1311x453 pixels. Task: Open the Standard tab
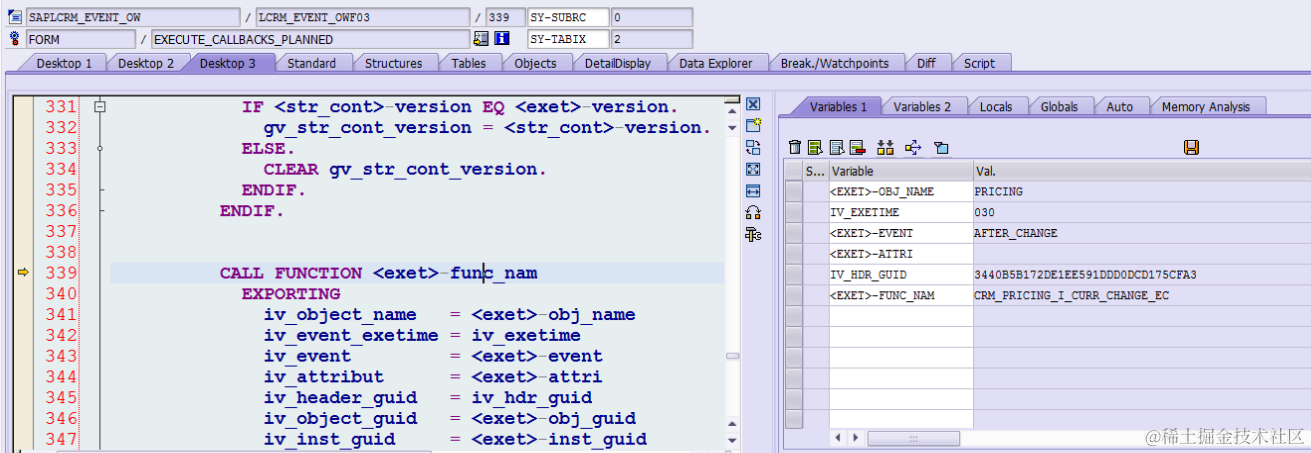coord(312,63)
